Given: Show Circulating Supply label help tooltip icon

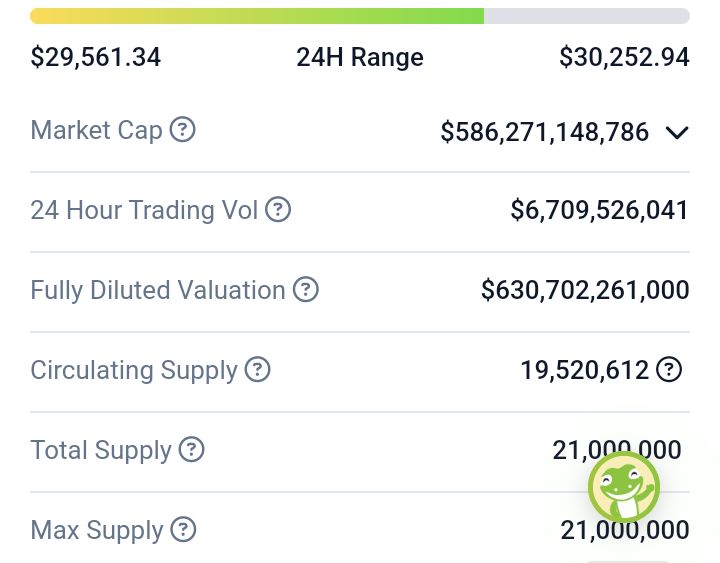Looking at the screenshot, I should coord(257,370).
